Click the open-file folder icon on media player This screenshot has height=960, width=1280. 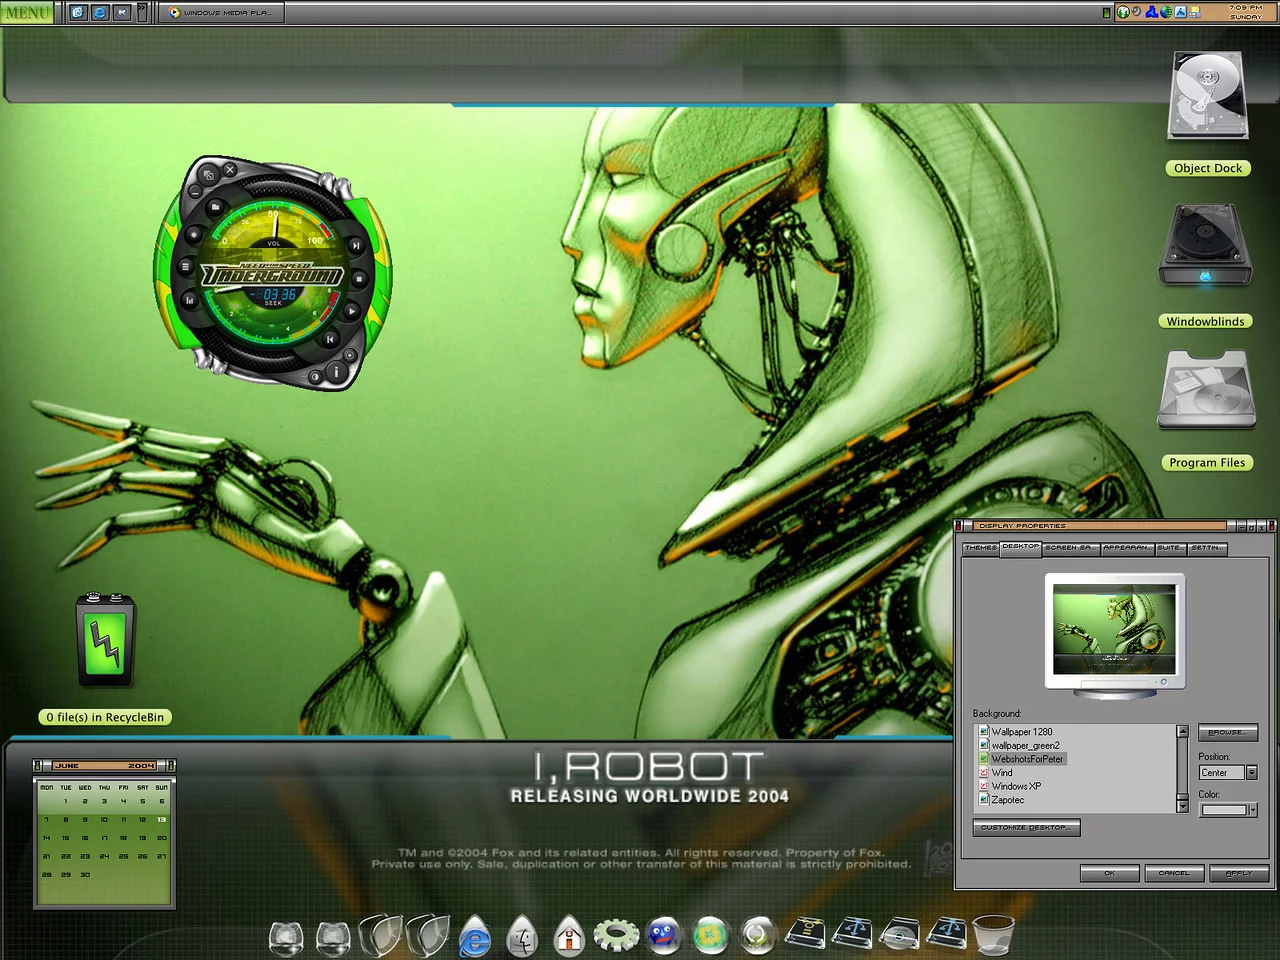pos(214,207)
